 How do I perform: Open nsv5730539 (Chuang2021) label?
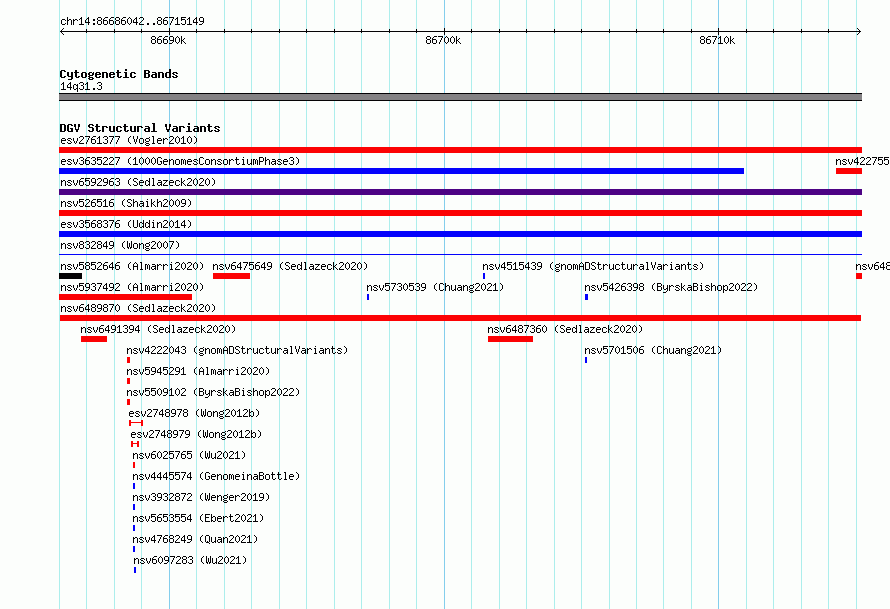pos(435,287)
